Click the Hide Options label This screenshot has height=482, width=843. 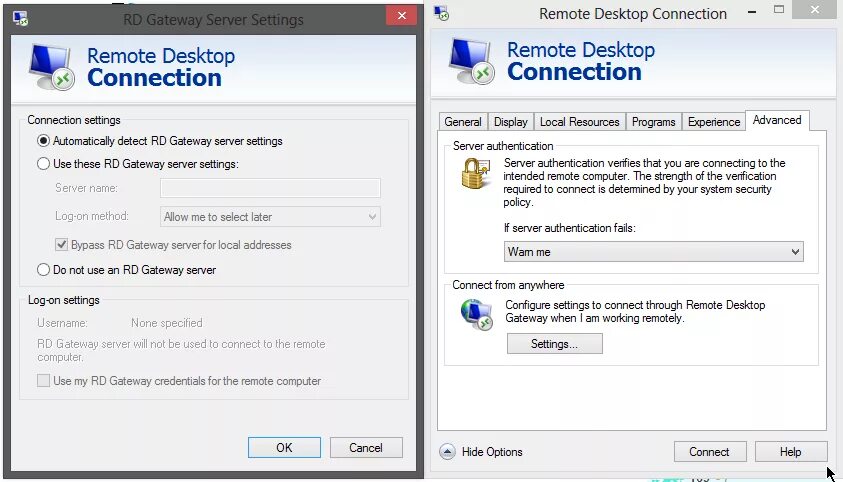click(x=492, y=452)
